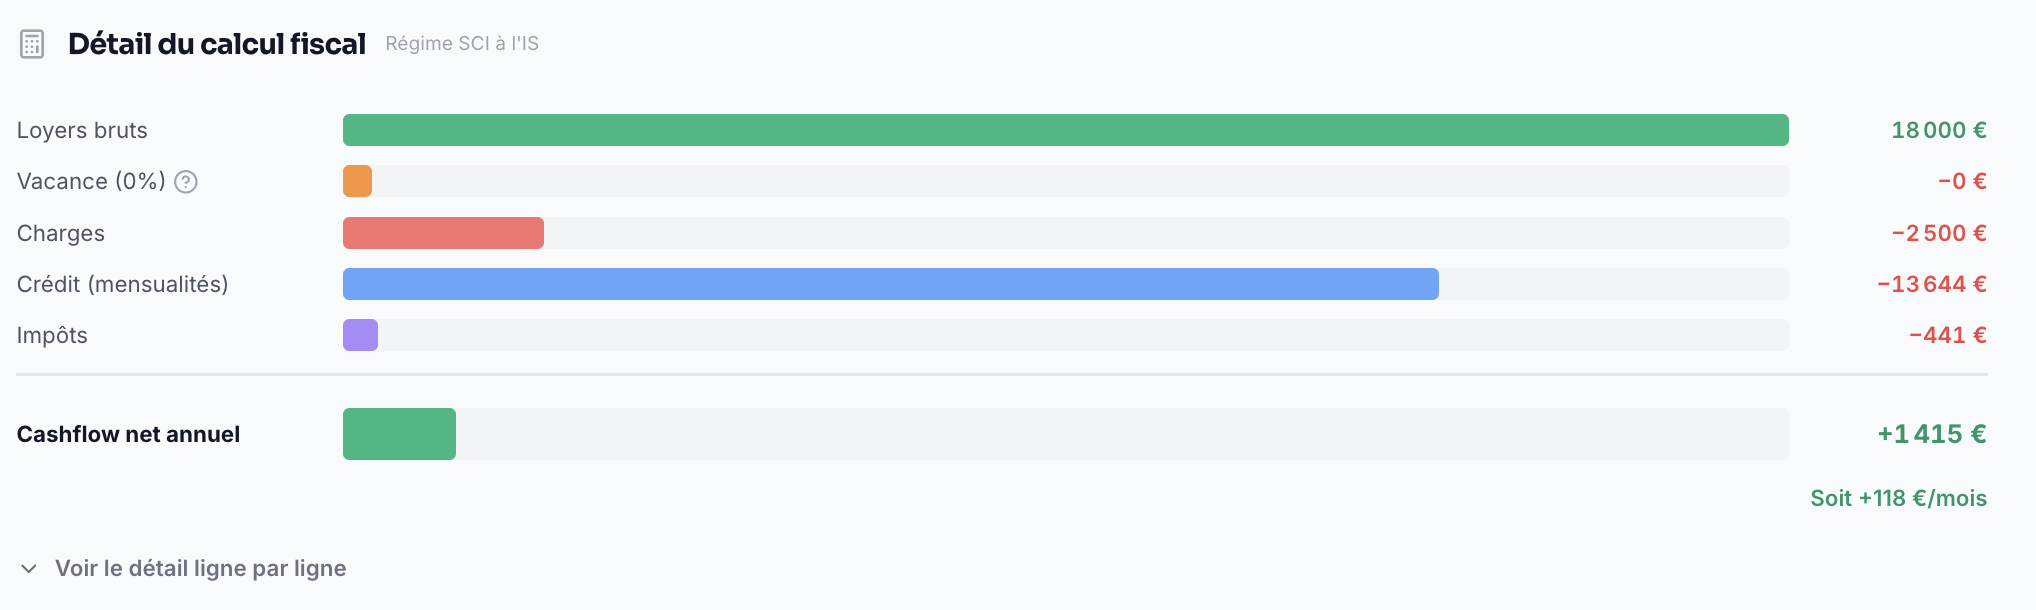This screenshot has height=610, width=2036.
Task: Expand Voir le détail ligne par ligne
Action: 200,569
